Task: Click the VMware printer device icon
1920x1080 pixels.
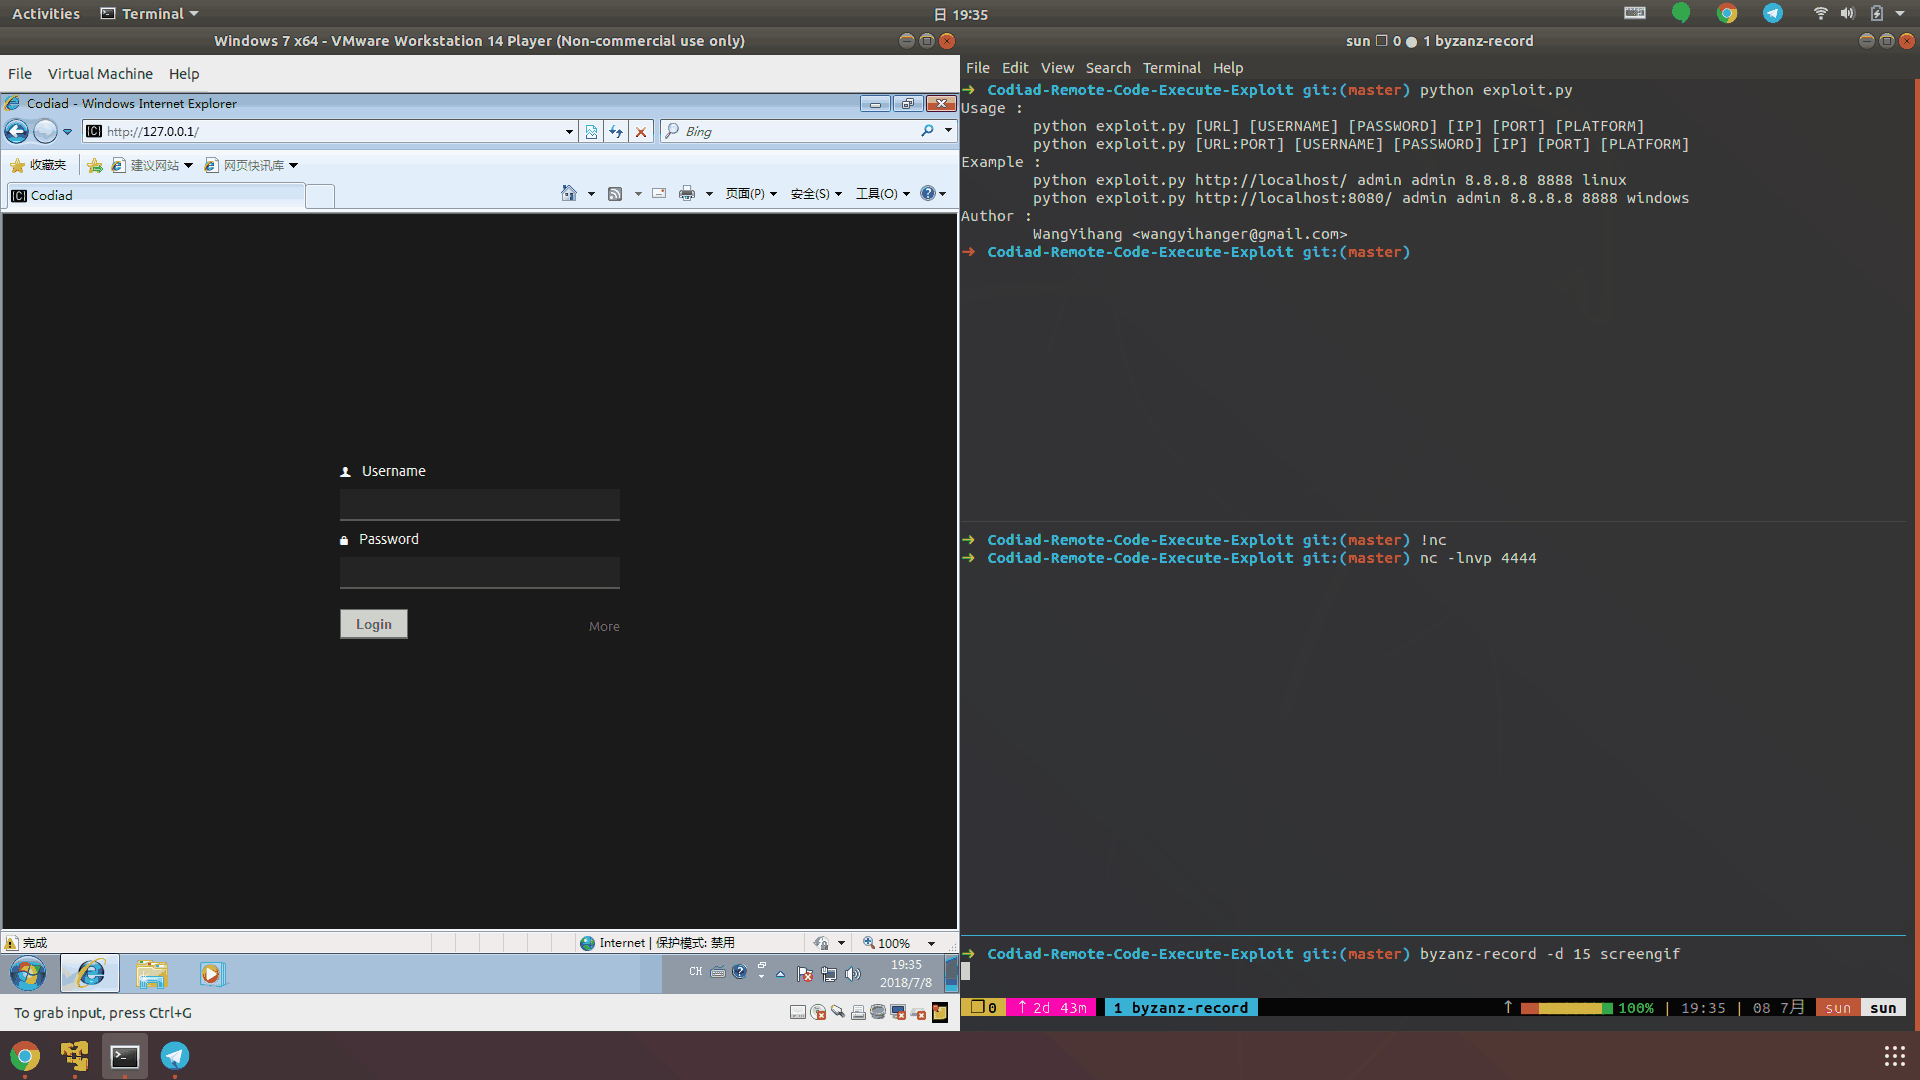Action: 858,1013
